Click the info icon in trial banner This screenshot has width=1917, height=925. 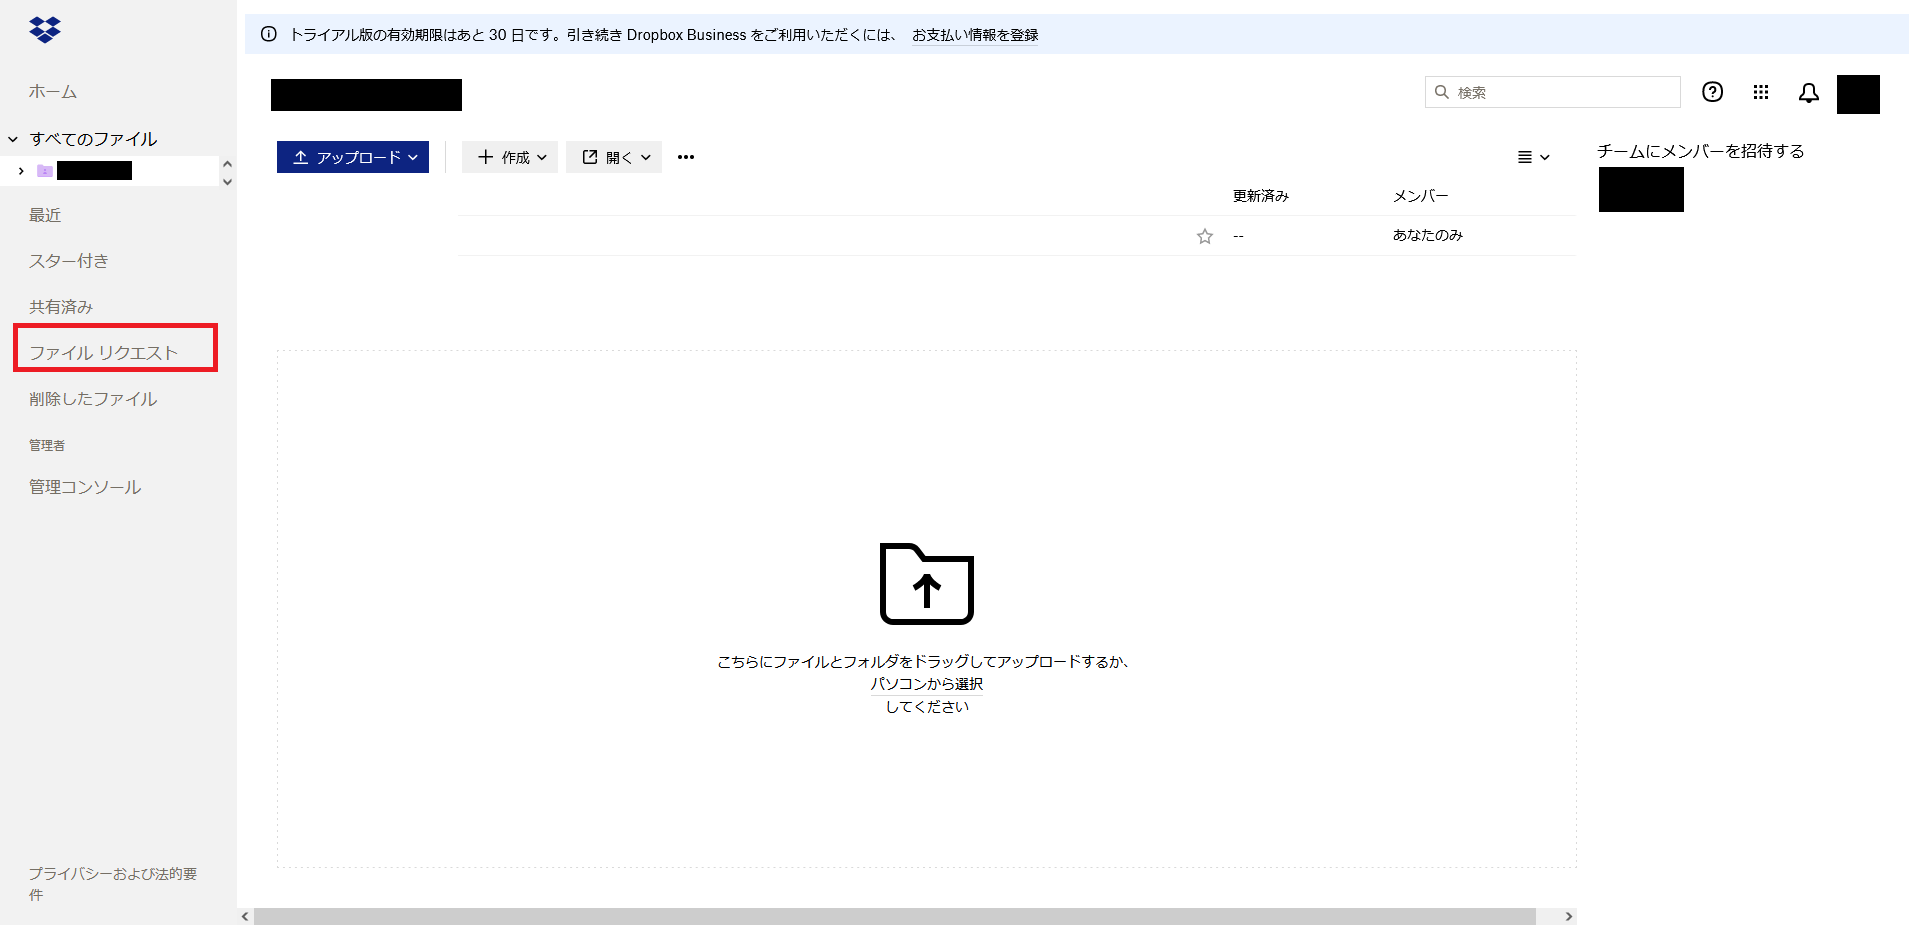coord(268,34)
